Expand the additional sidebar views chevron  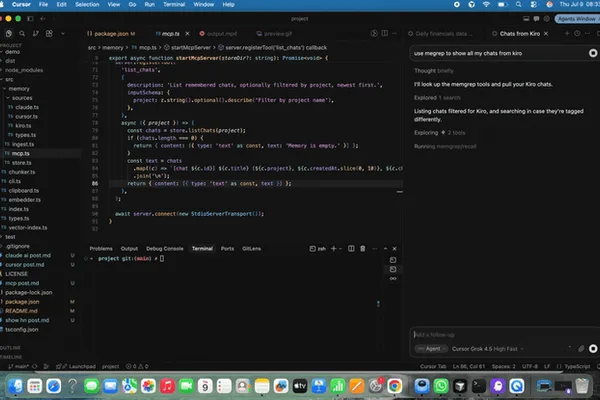[x=63, y=34]
